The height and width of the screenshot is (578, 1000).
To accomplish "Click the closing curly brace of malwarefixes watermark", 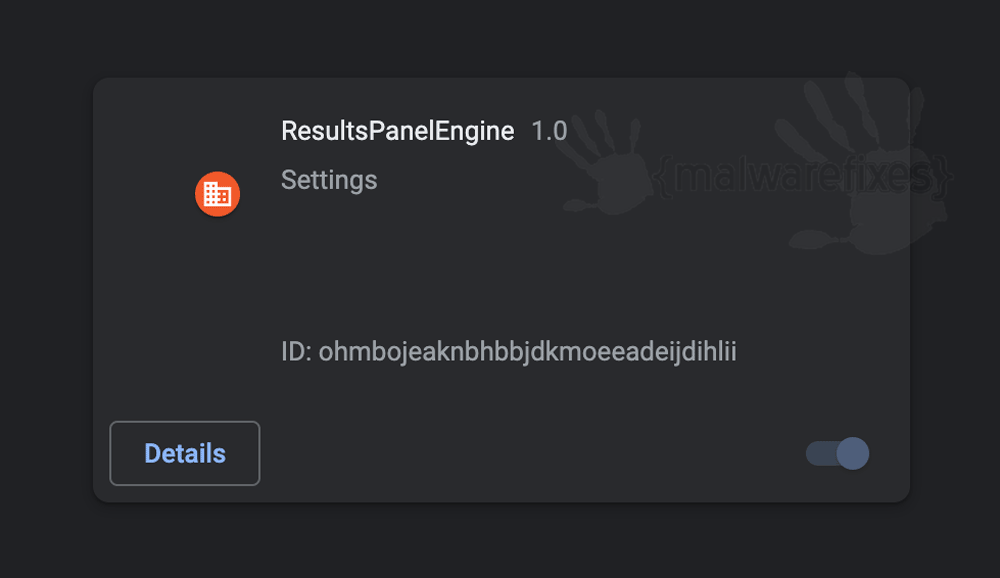I will 943,177.
